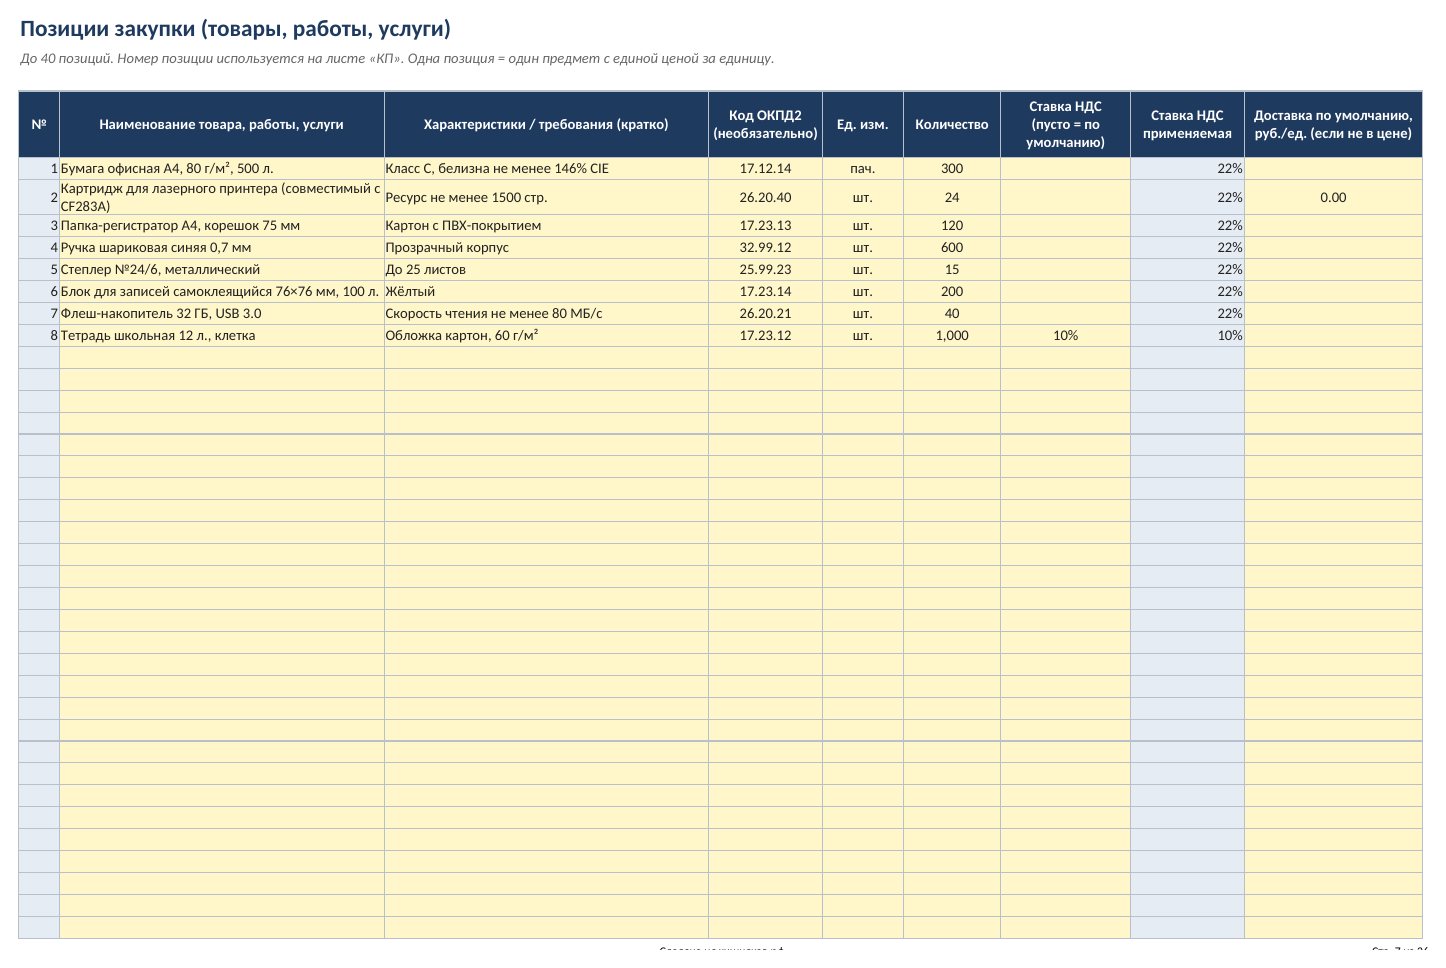1446x968 pixels.
Task: Select unit cell 'пач.' in row one
Action: pyautogui.click(x=862, y=168)
